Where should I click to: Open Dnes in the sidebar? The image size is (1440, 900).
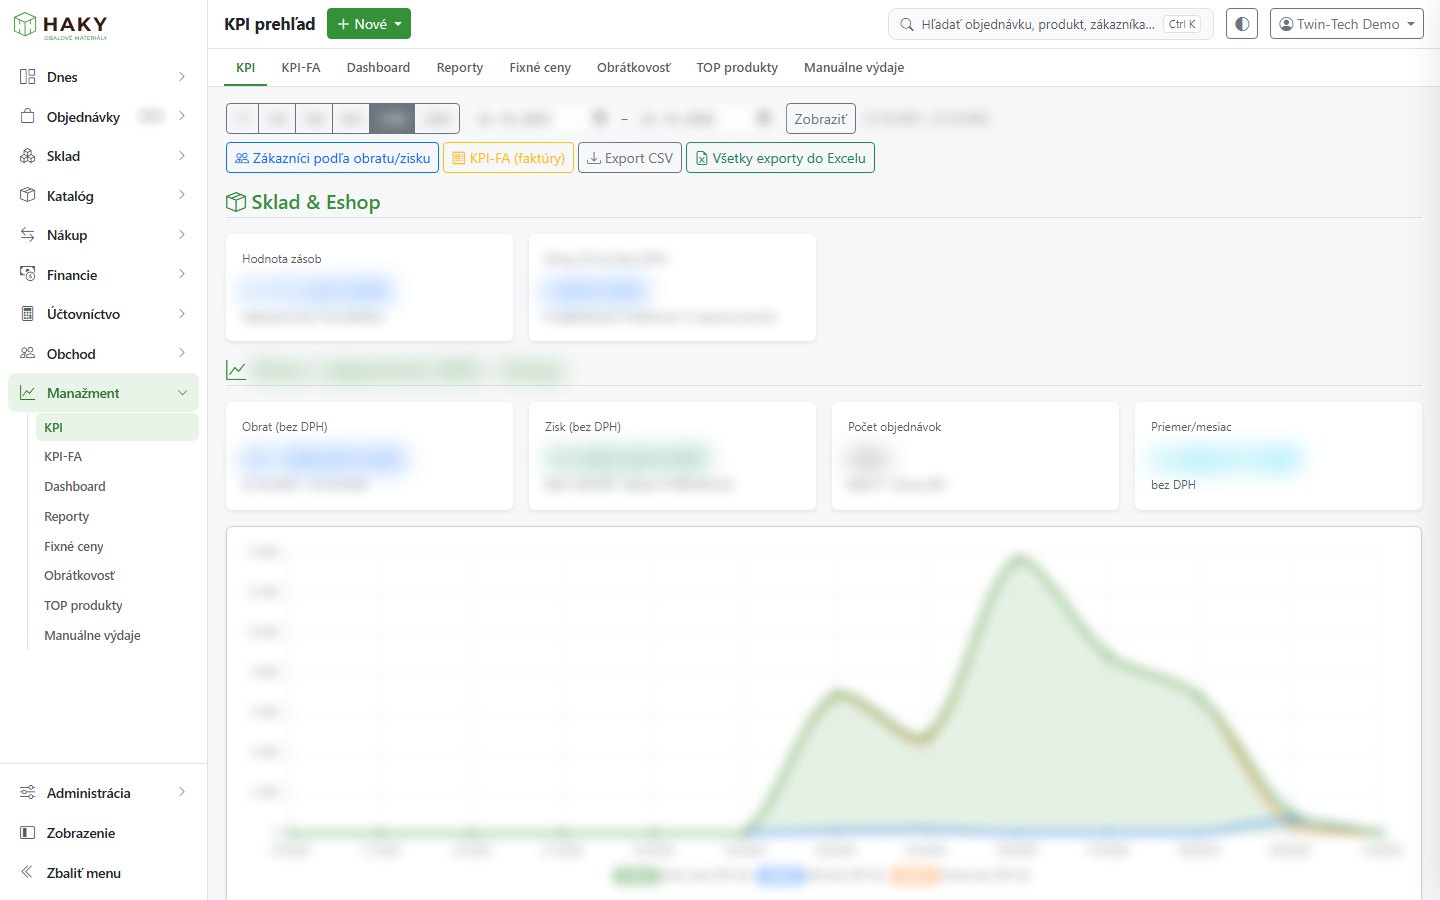coord(103,77)
